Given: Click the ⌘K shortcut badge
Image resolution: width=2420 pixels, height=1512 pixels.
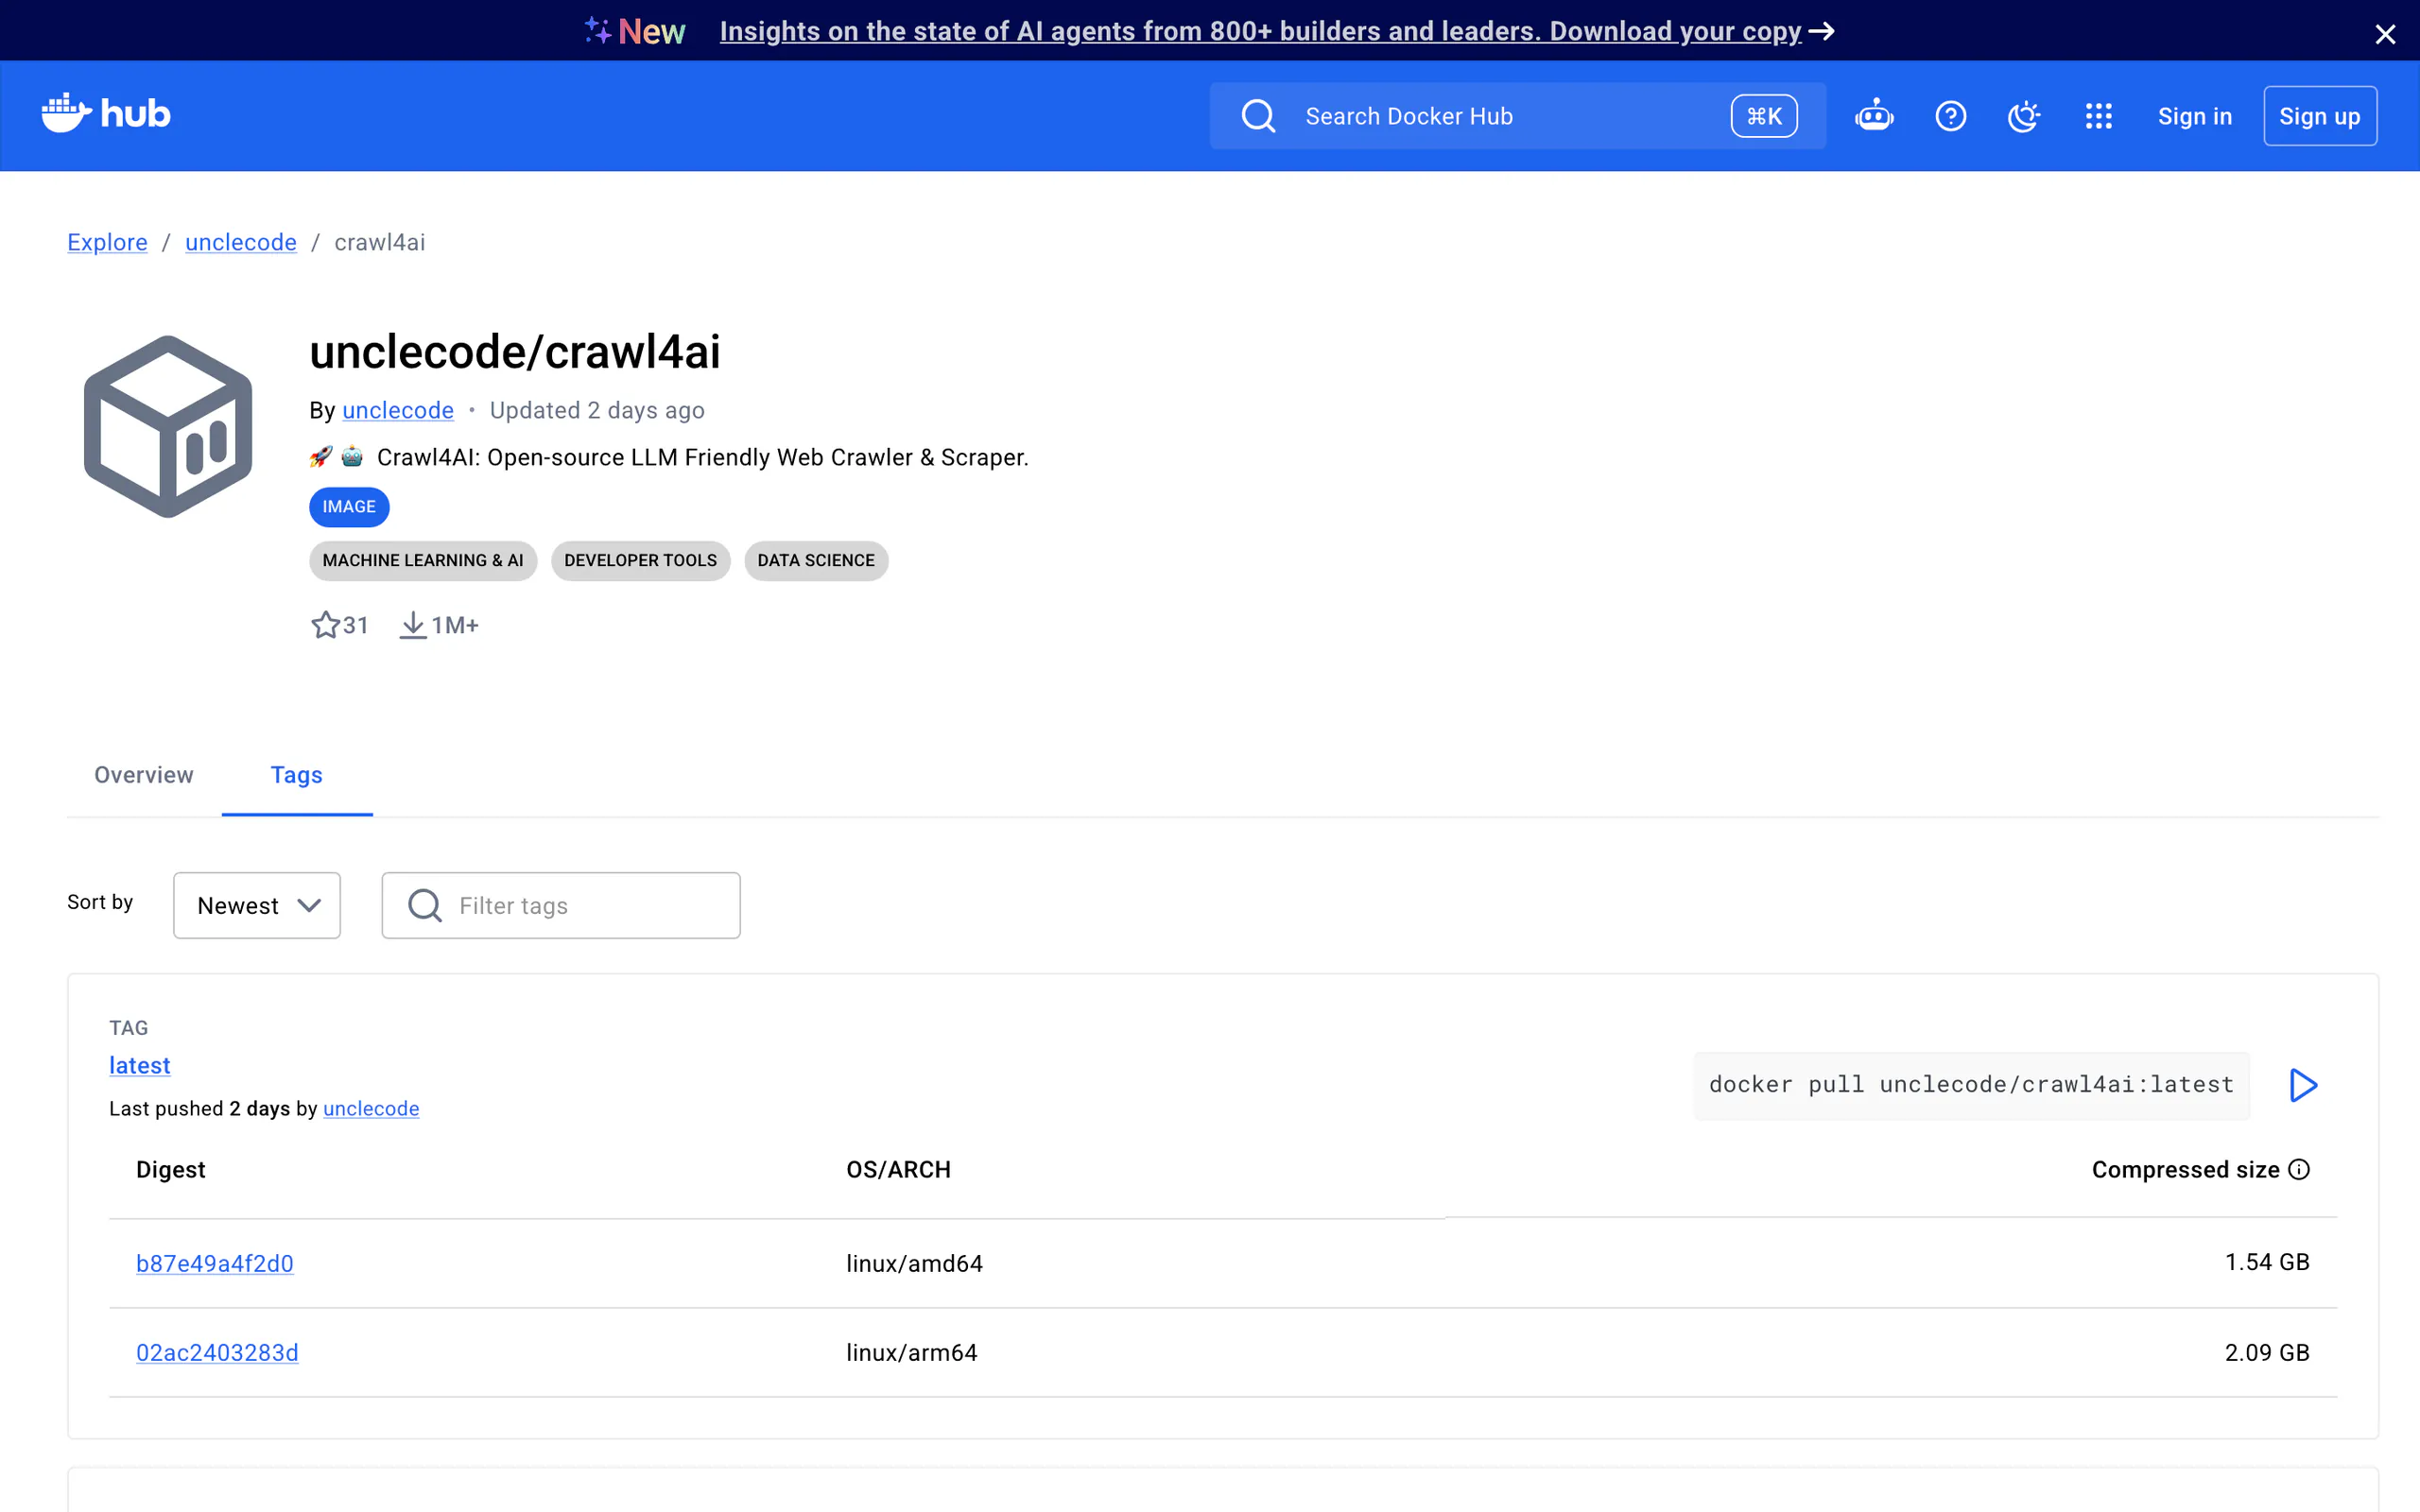Looking at the screenshot, I should point(1764,116).
